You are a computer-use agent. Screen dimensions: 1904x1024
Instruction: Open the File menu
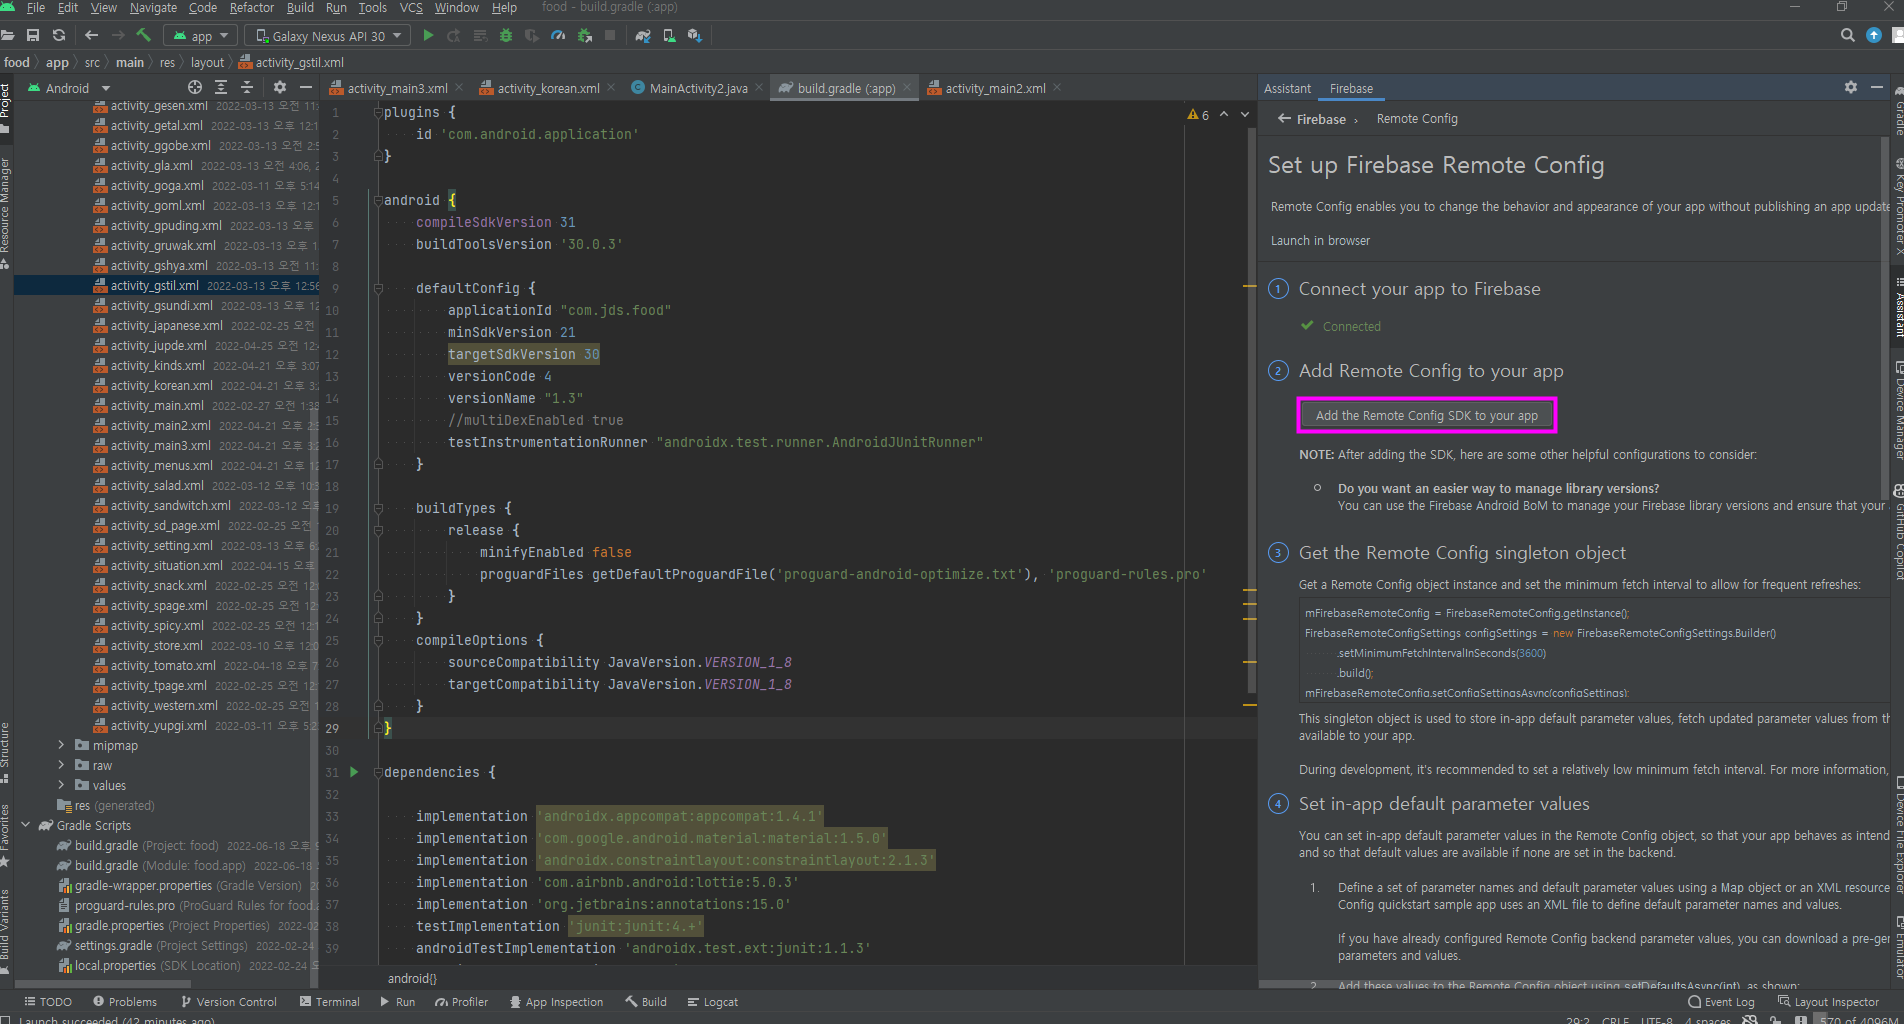point(36,8)
